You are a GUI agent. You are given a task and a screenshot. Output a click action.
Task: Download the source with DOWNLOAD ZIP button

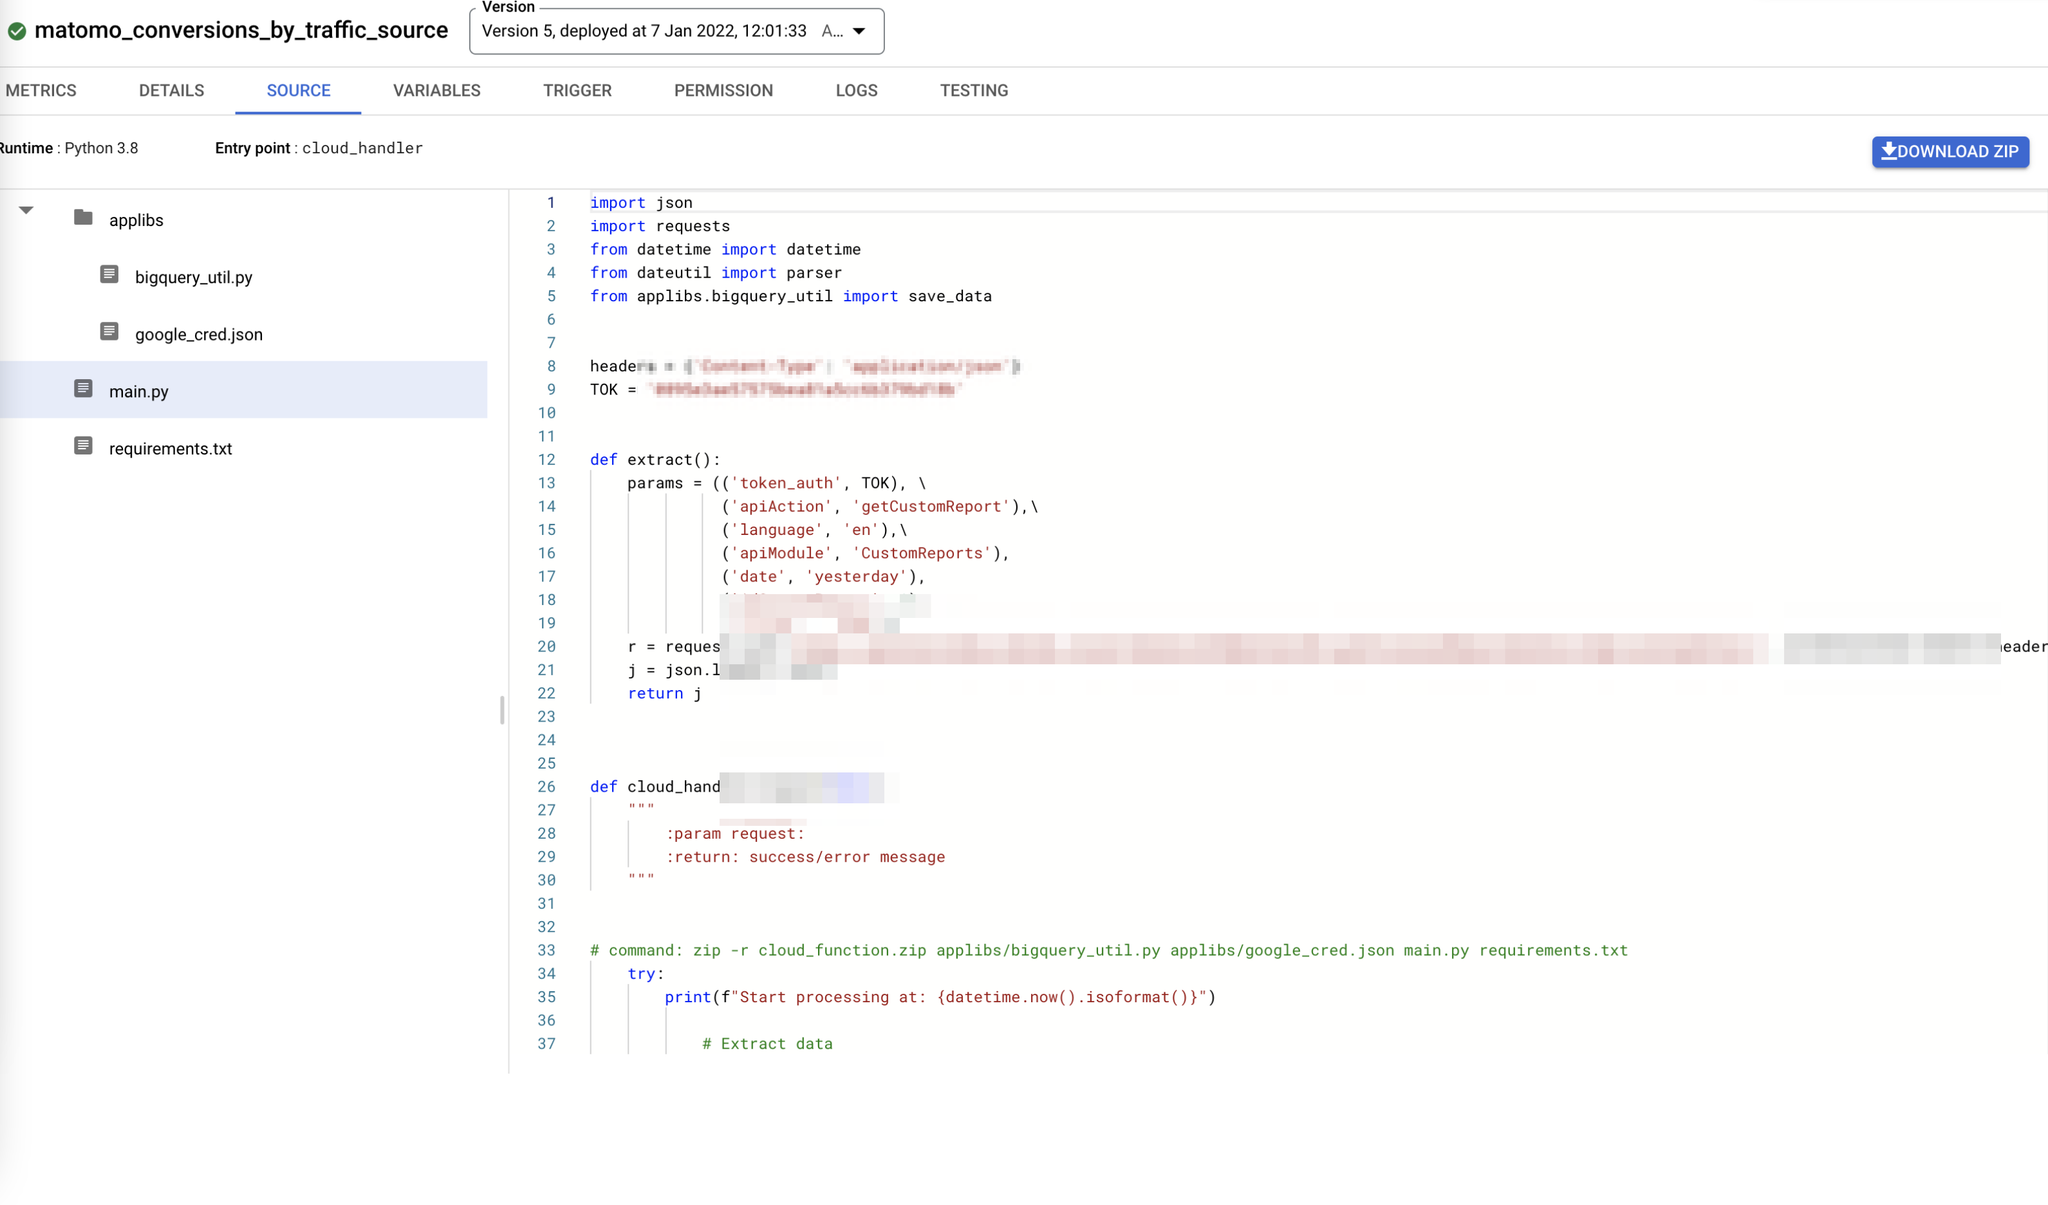pyautogui.click(x=1950, y=151)
